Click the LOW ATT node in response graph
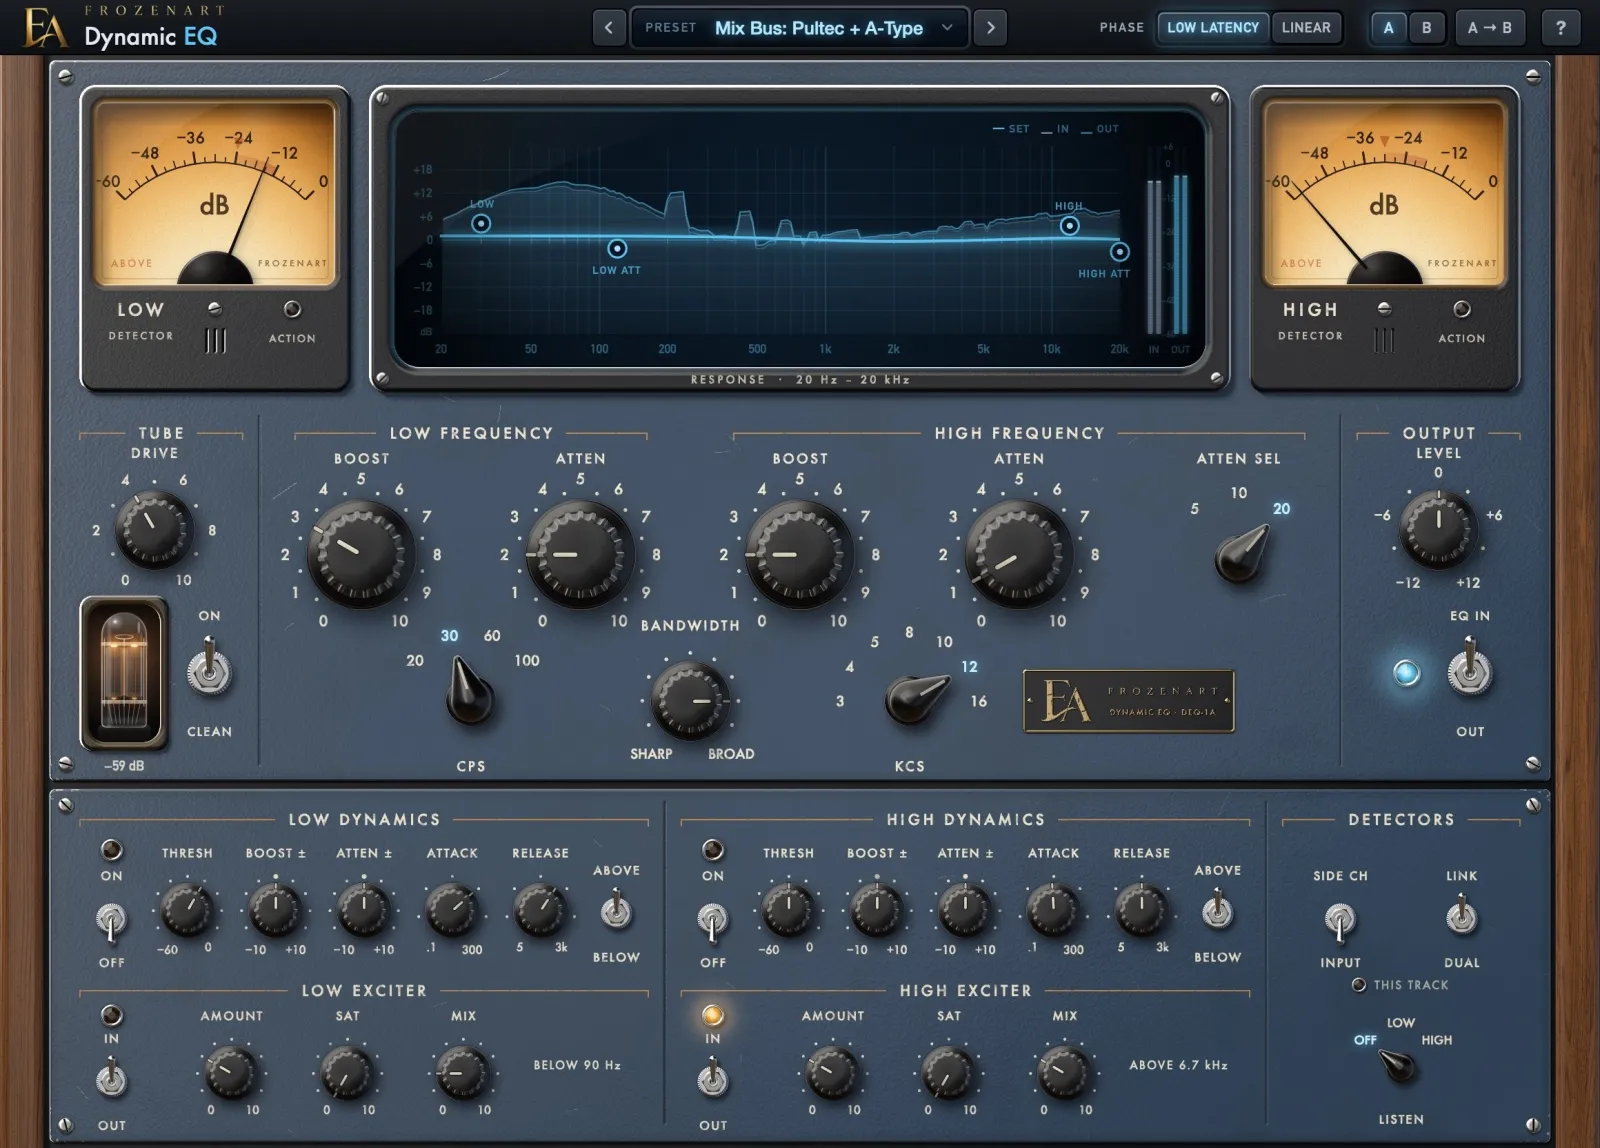Image resolution: width=1600 pixels, height=1148 pixels. pyautogui.click(x=617, y=248)
